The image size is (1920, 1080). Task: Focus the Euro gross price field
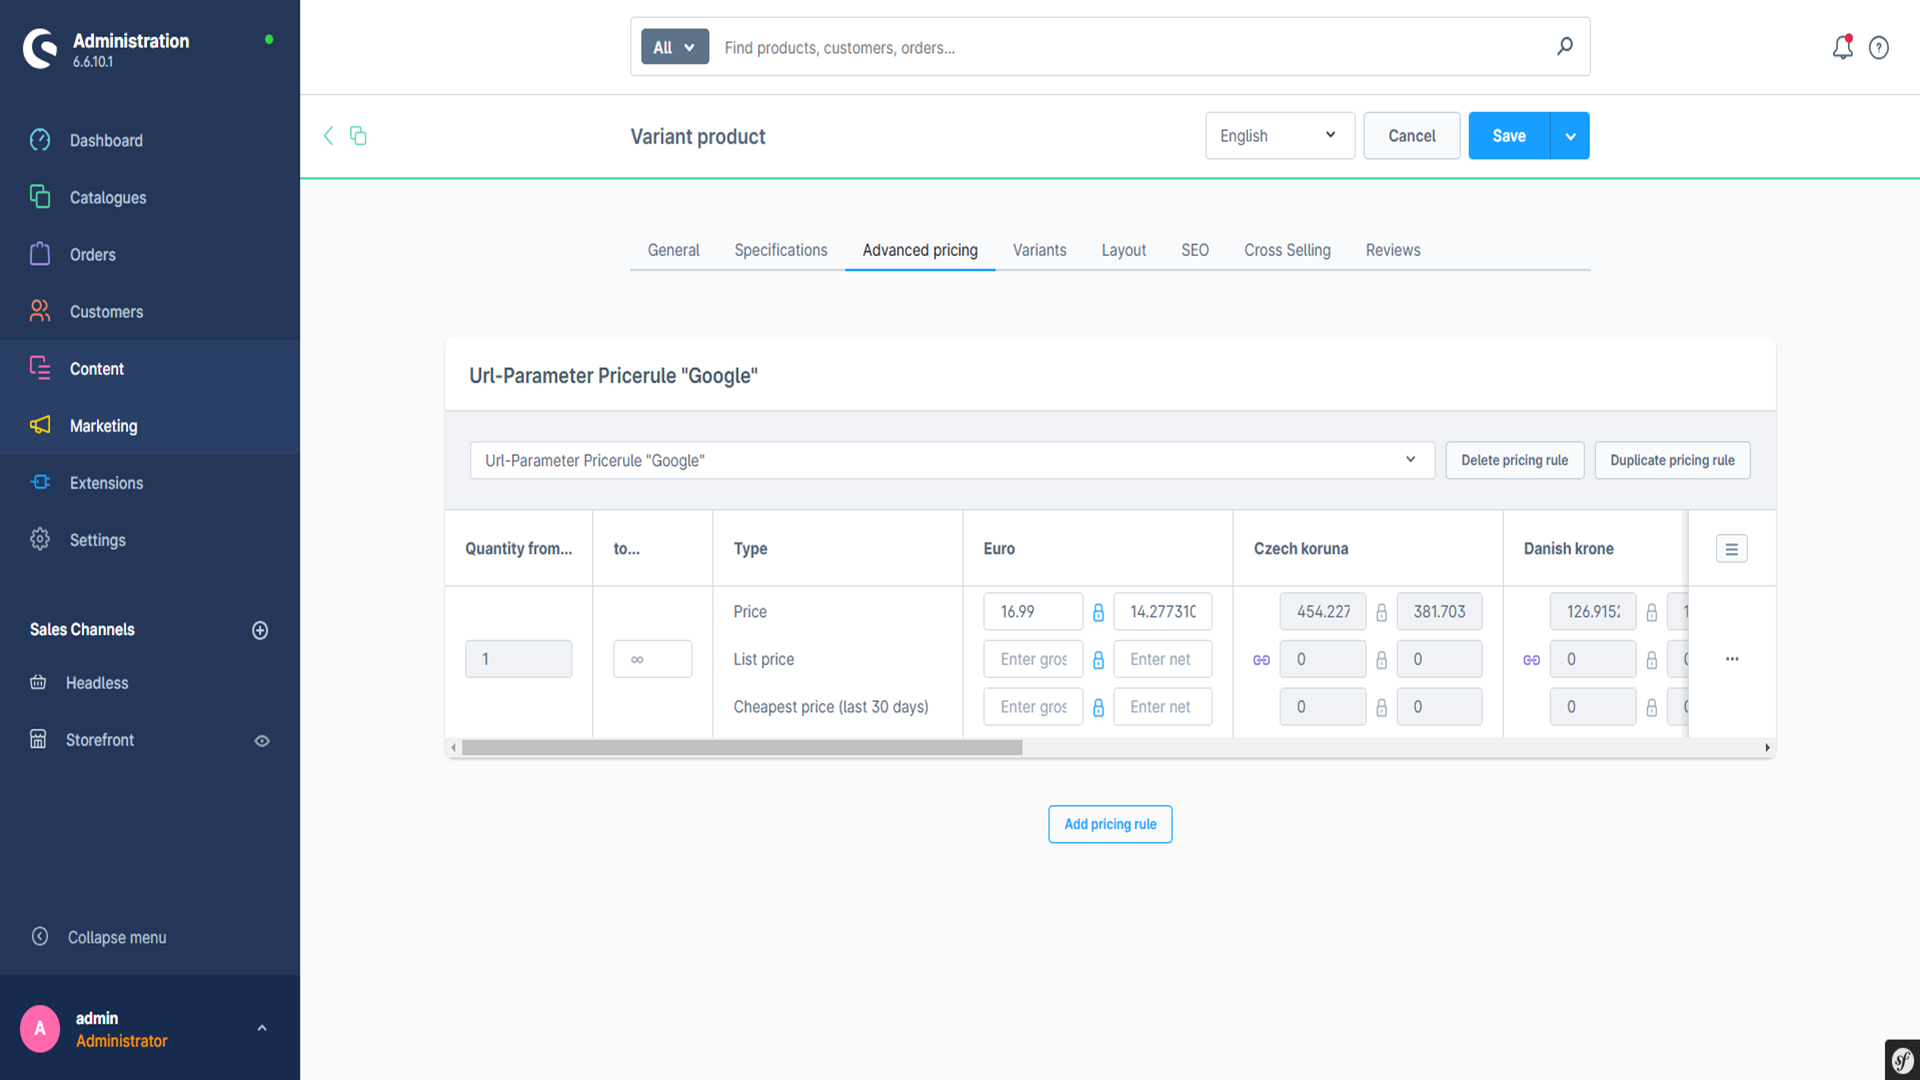[1033, 612]
